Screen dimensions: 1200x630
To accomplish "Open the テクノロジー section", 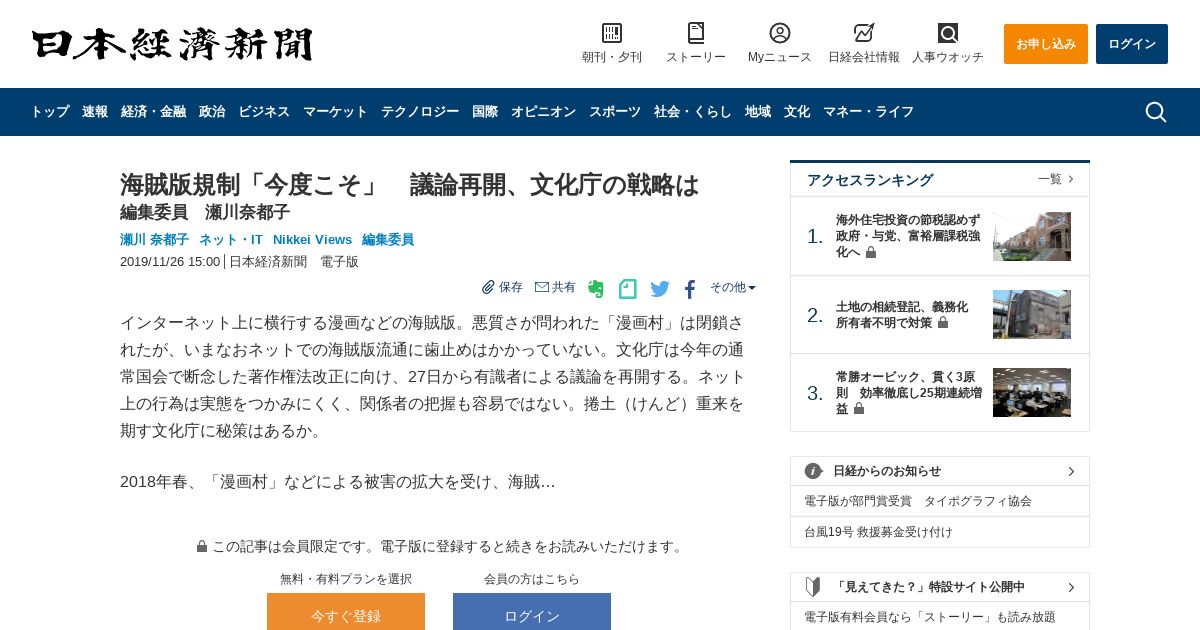I will [x=420, y=112].
